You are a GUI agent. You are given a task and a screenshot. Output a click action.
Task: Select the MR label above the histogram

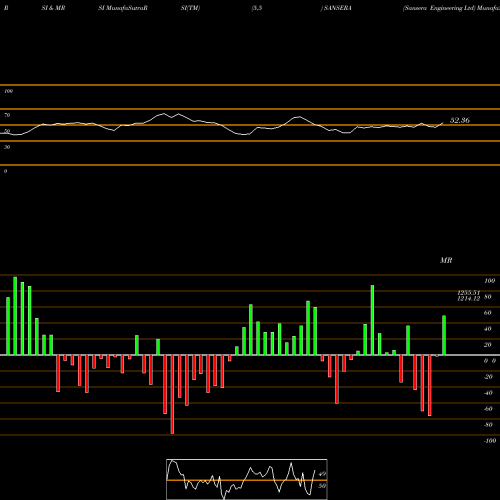pos(446,260)
